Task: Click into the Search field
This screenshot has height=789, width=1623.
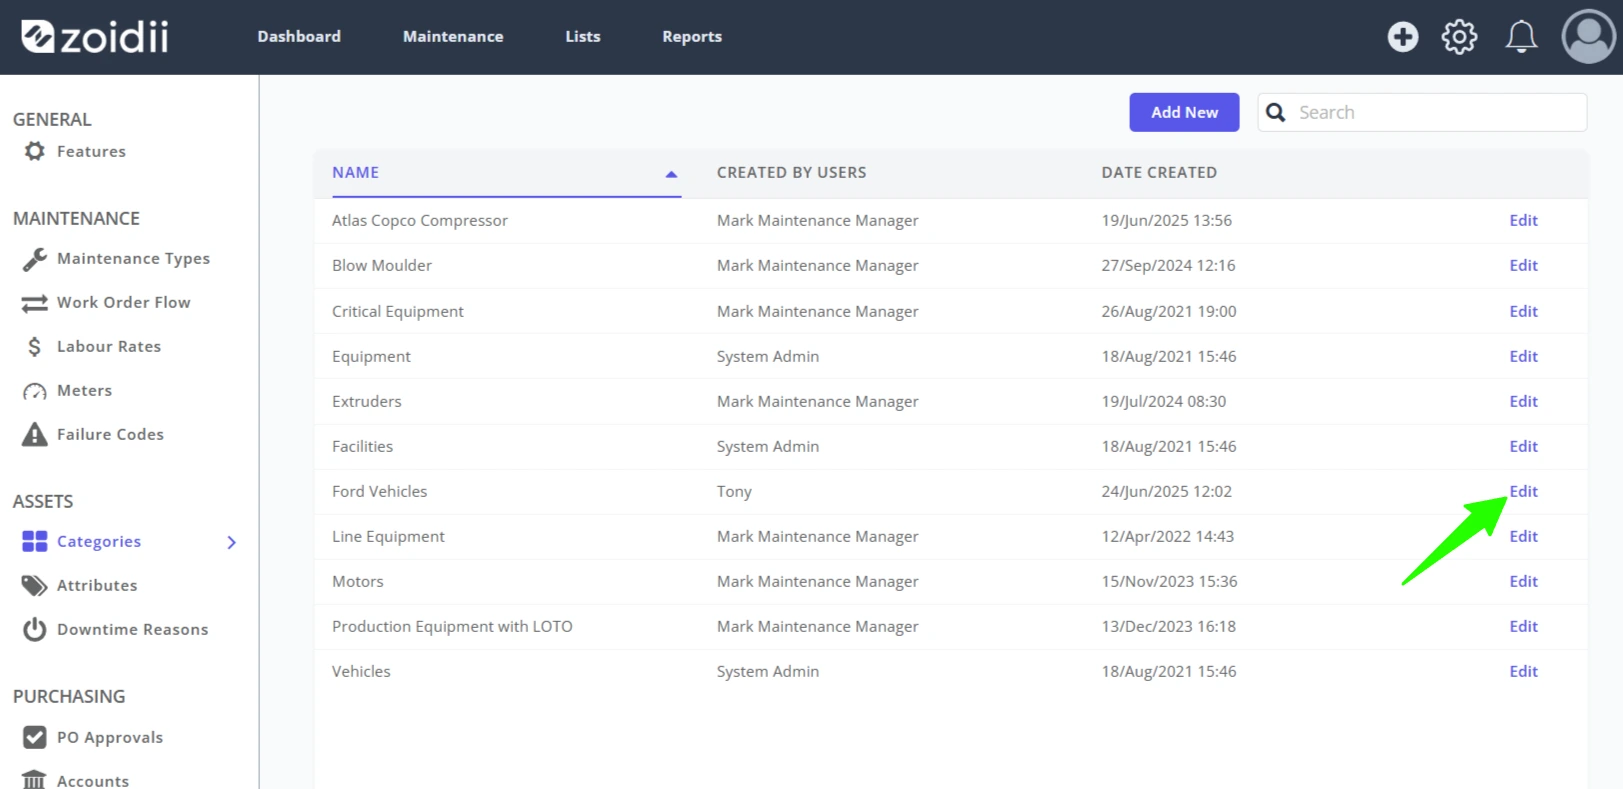Action: point(1422,112)
